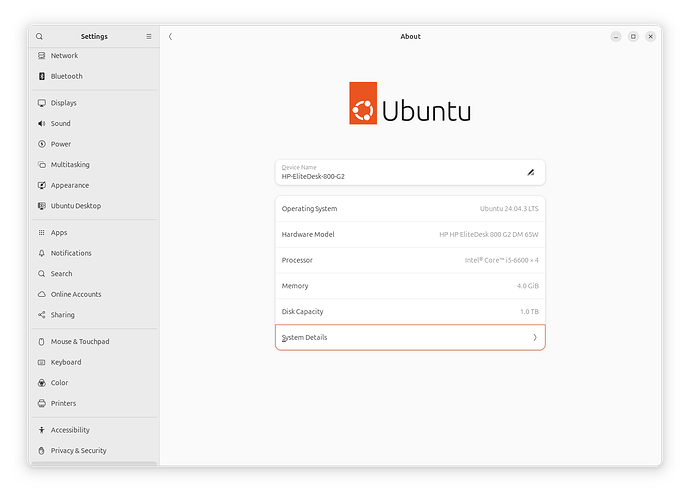This screenshot has height=497, width=690.
Task: Open Accessibility settings
Action: [94, 430]
